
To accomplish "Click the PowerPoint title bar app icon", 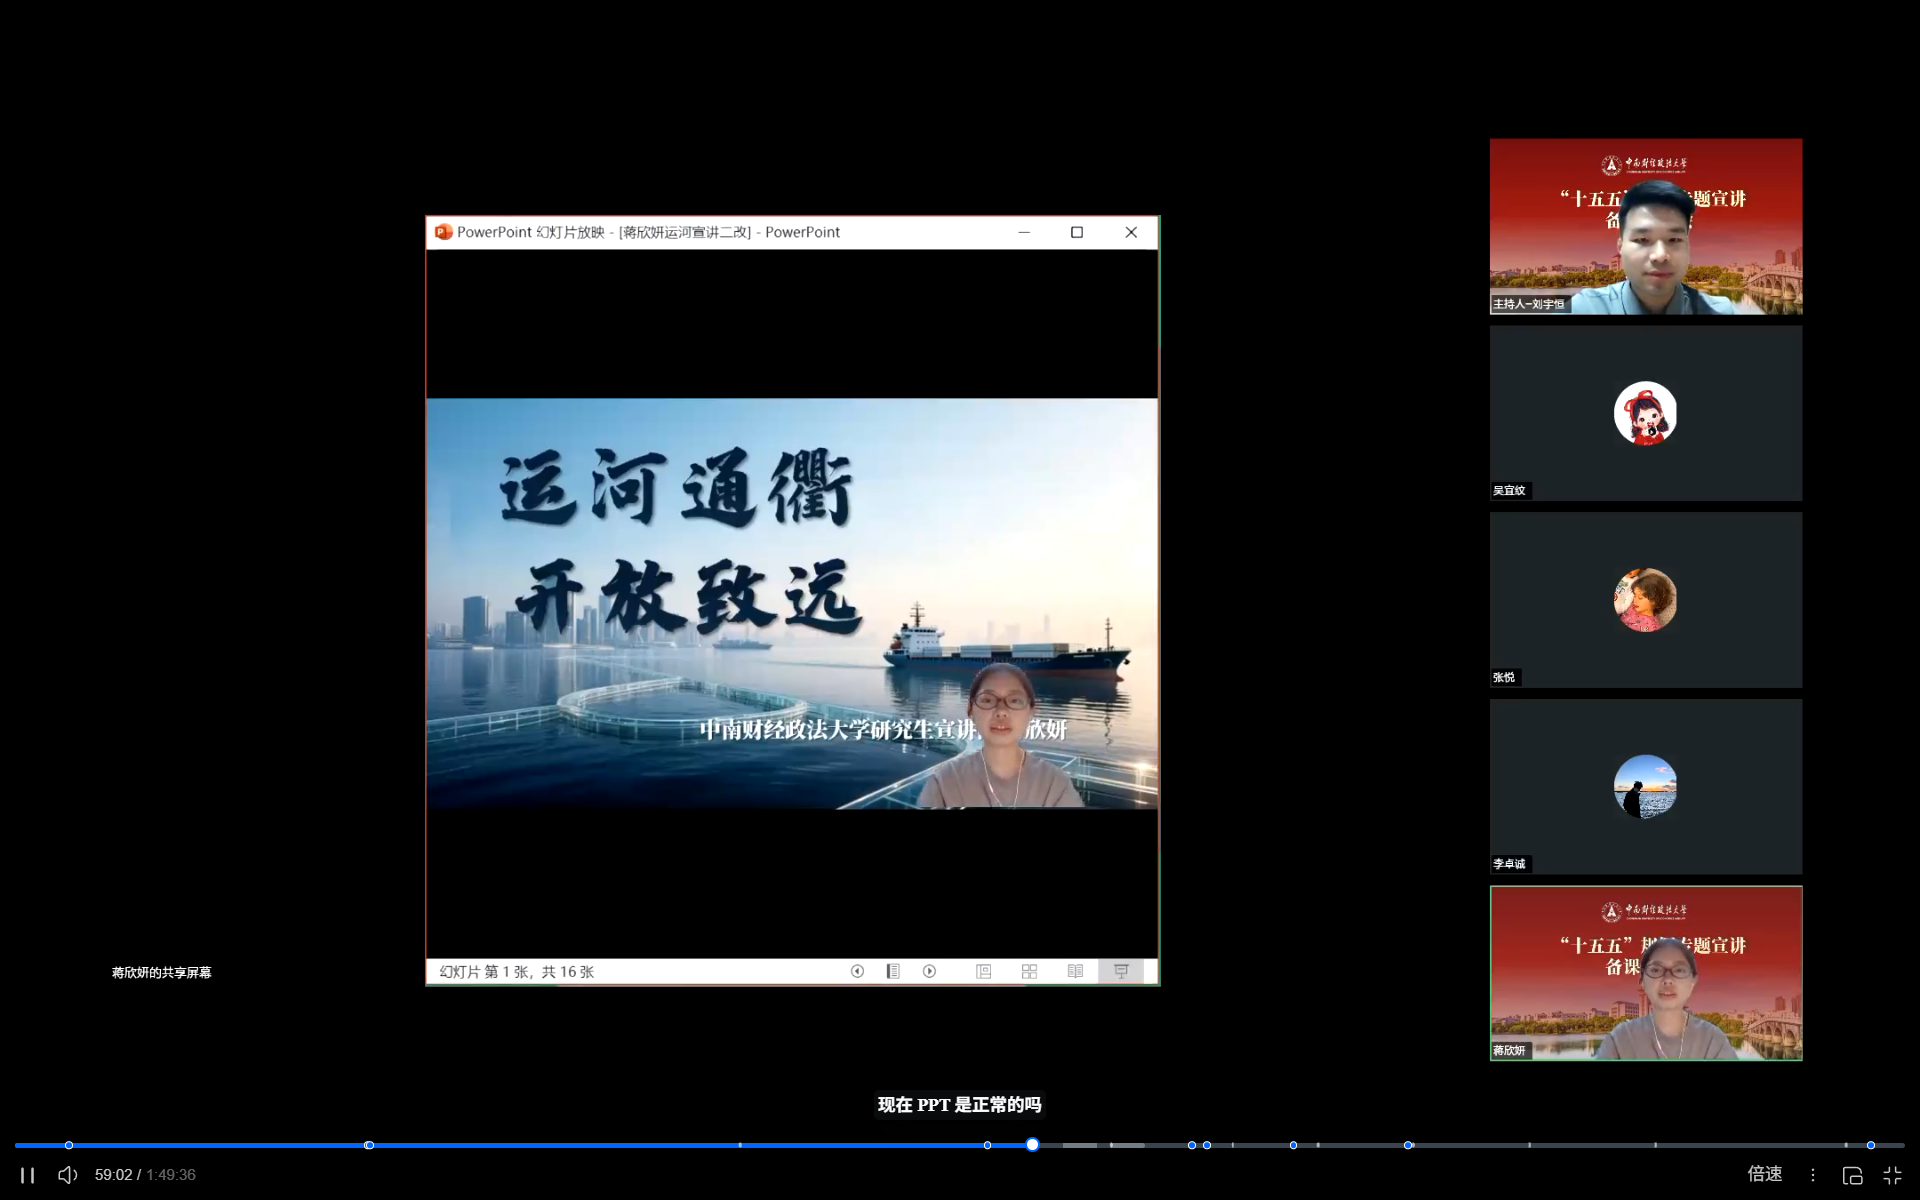I will tap(443, 232).
